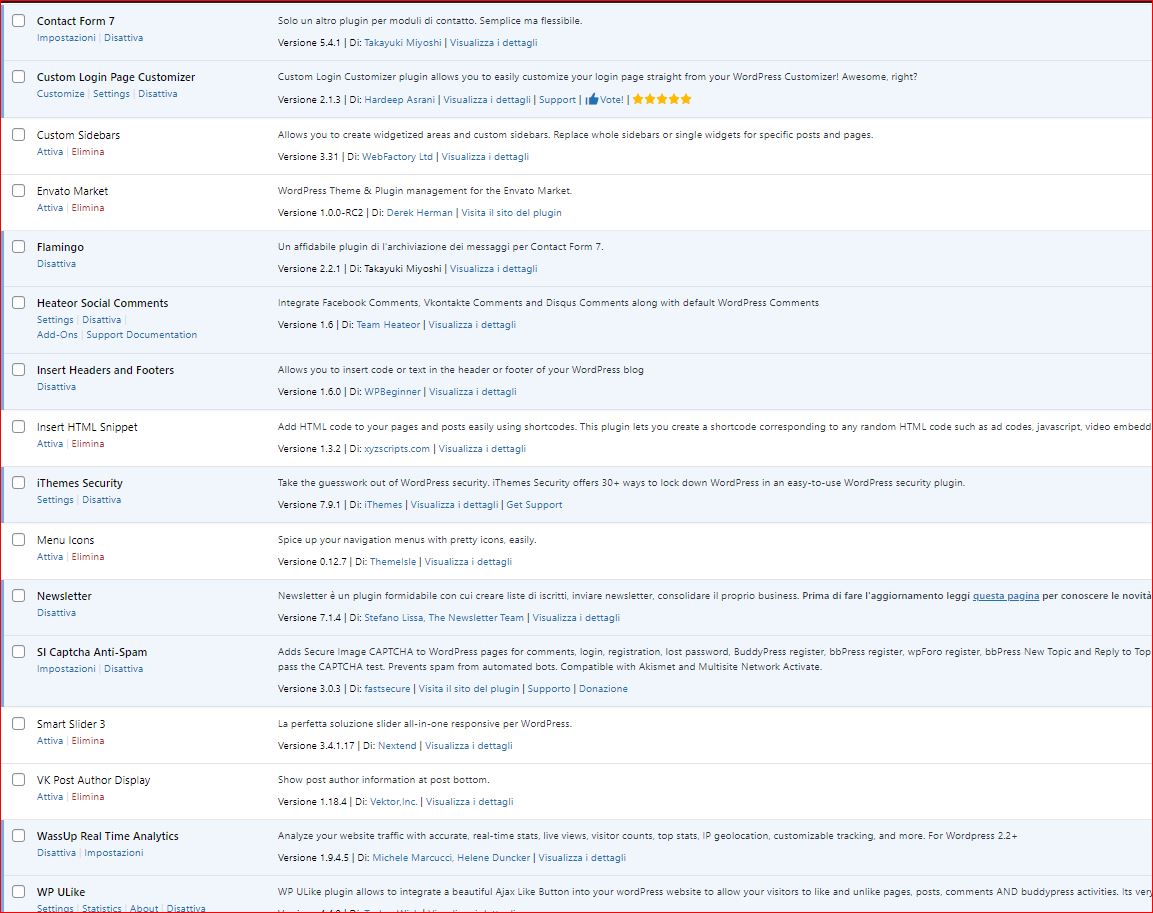Click the Derek Herman author link
The image size is (1153, 913).
(420, 212)
